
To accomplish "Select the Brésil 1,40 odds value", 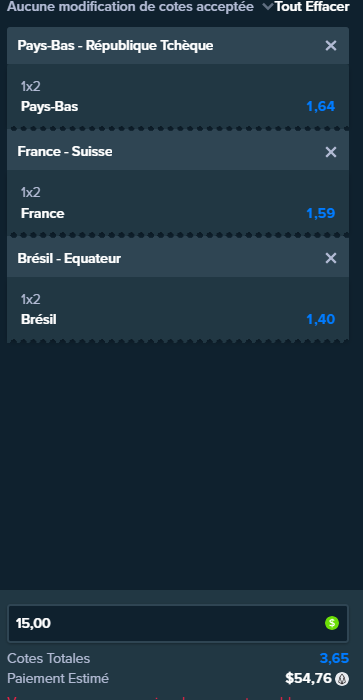I will (321, 320).
